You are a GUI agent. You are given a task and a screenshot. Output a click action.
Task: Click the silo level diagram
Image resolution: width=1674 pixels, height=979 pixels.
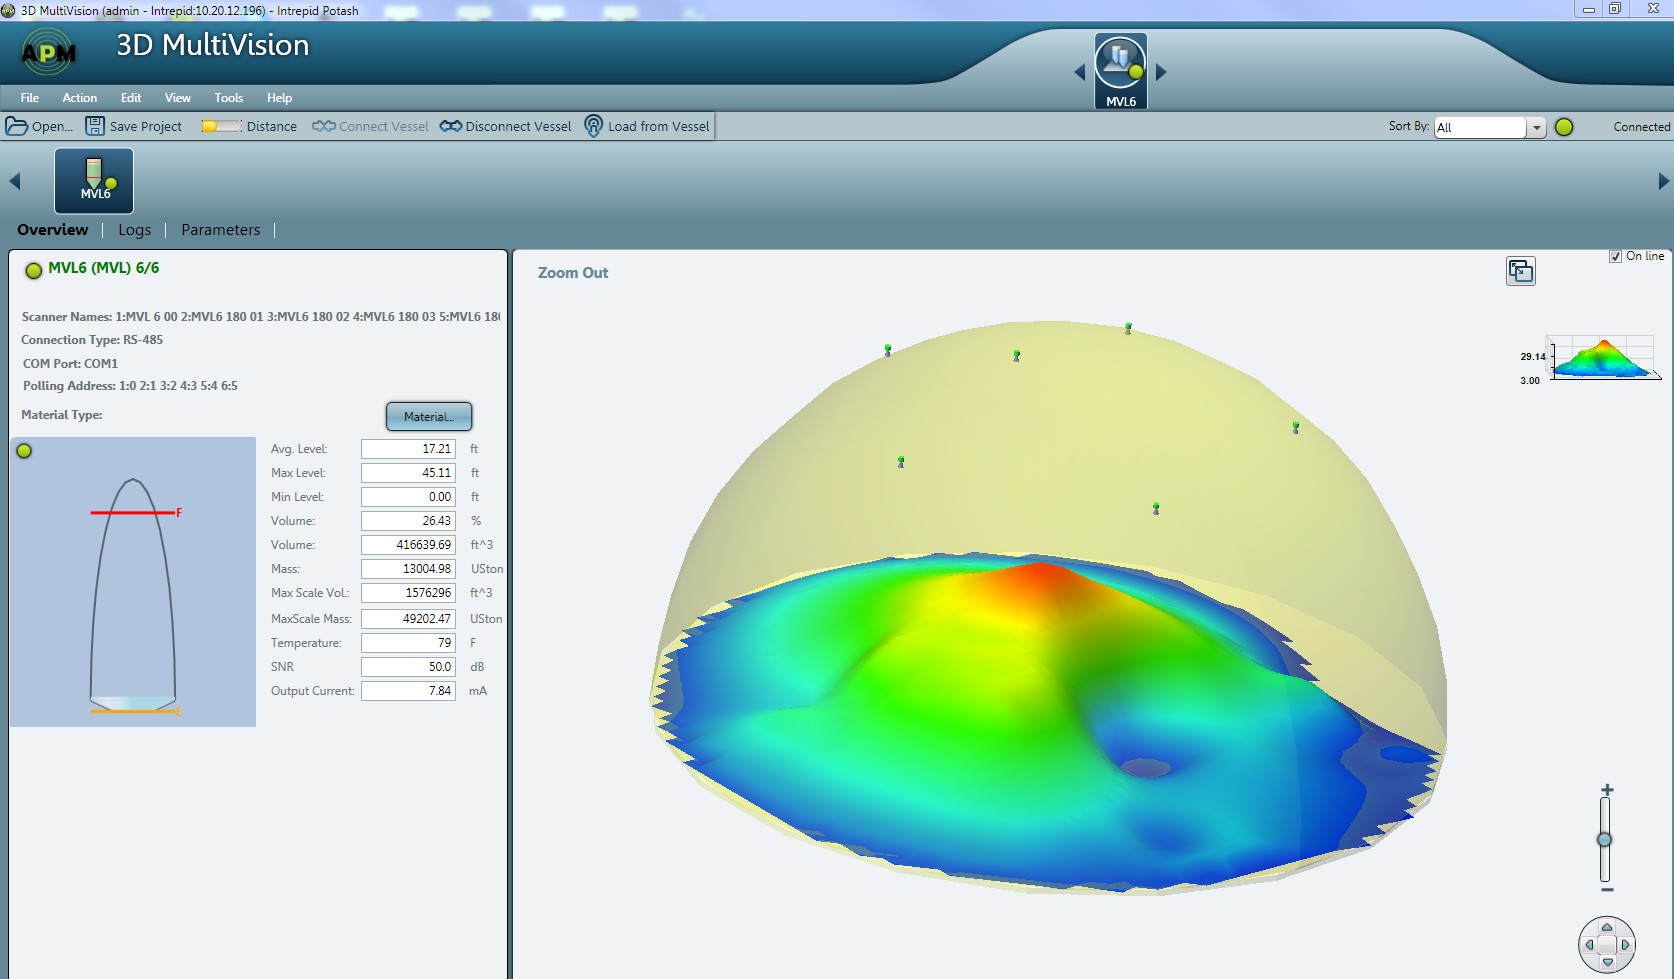click(133, 582)
